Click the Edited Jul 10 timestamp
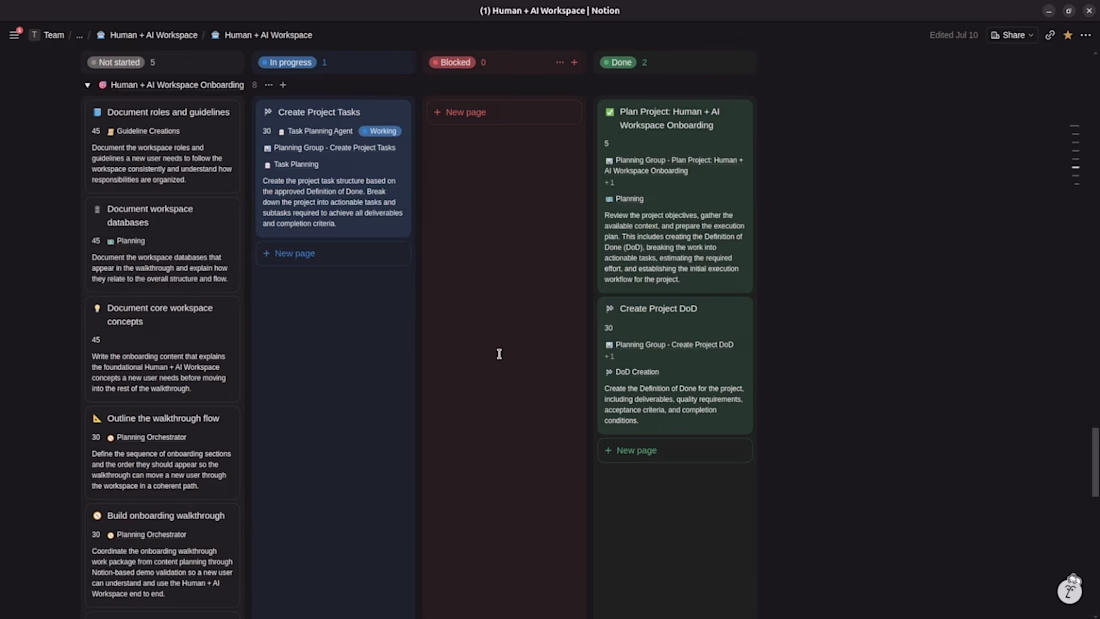Screen dimensions: 1100x619 [953, 35]
